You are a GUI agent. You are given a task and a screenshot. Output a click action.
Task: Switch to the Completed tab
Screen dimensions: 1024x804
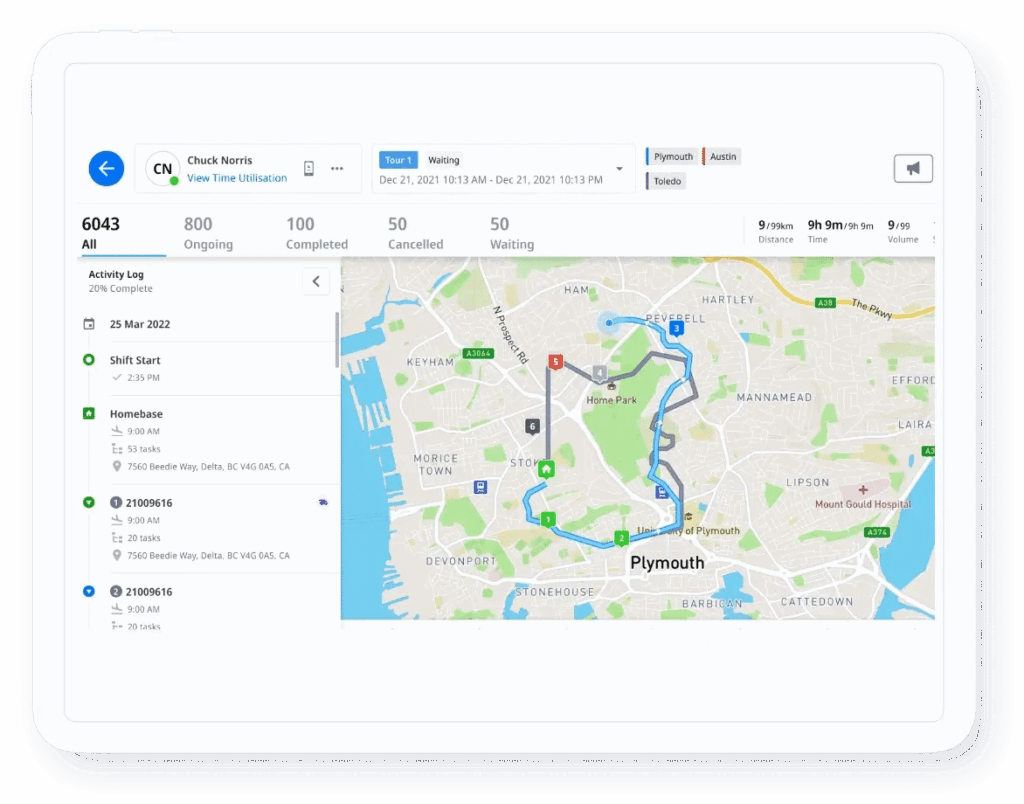[316, 232]
